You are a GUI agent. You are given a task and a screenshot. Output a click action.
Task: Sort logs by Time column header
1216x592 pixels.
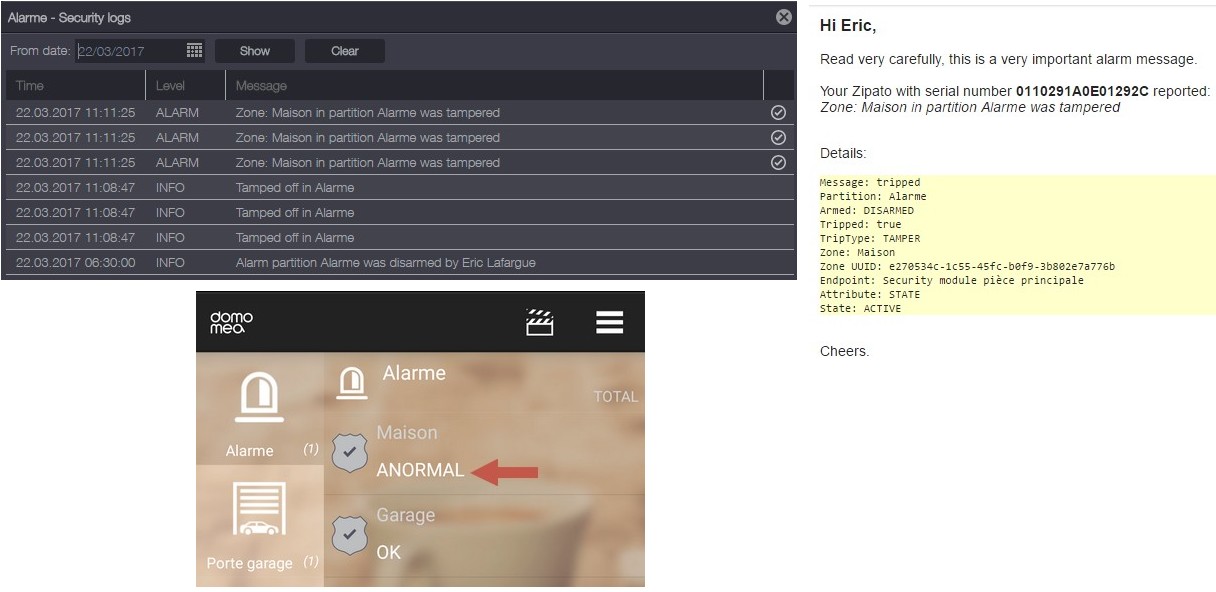click(30, 86)
